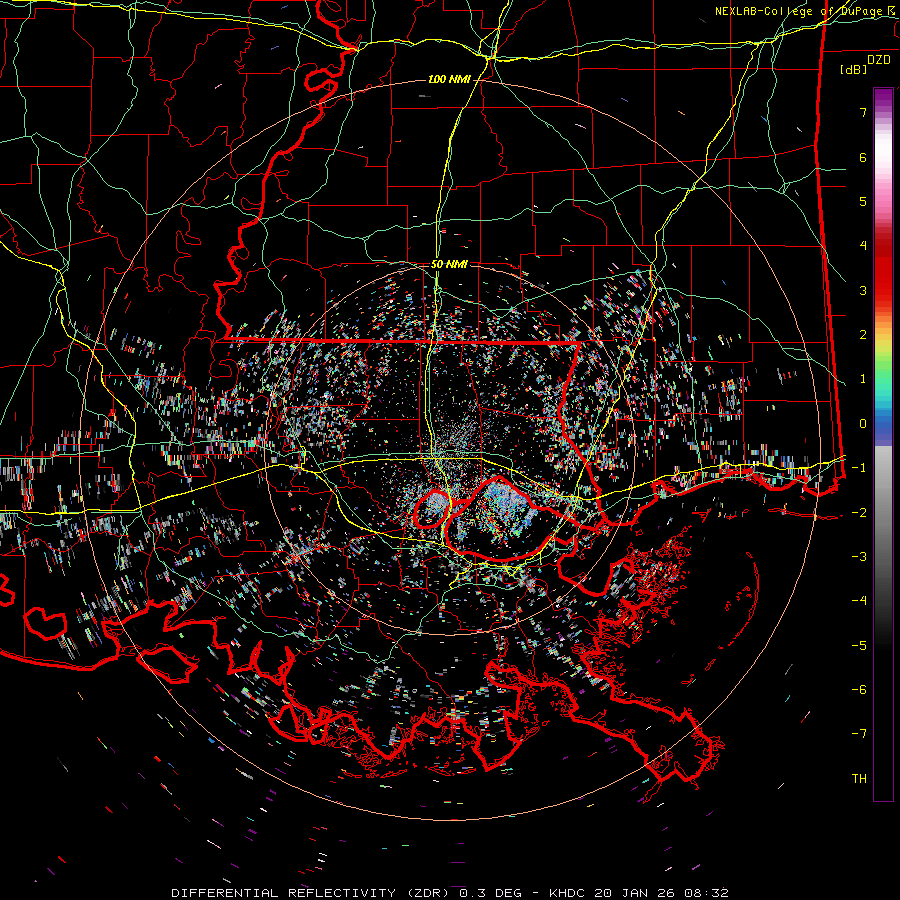Click the -6 dB scale value

[x=859, y=690]
